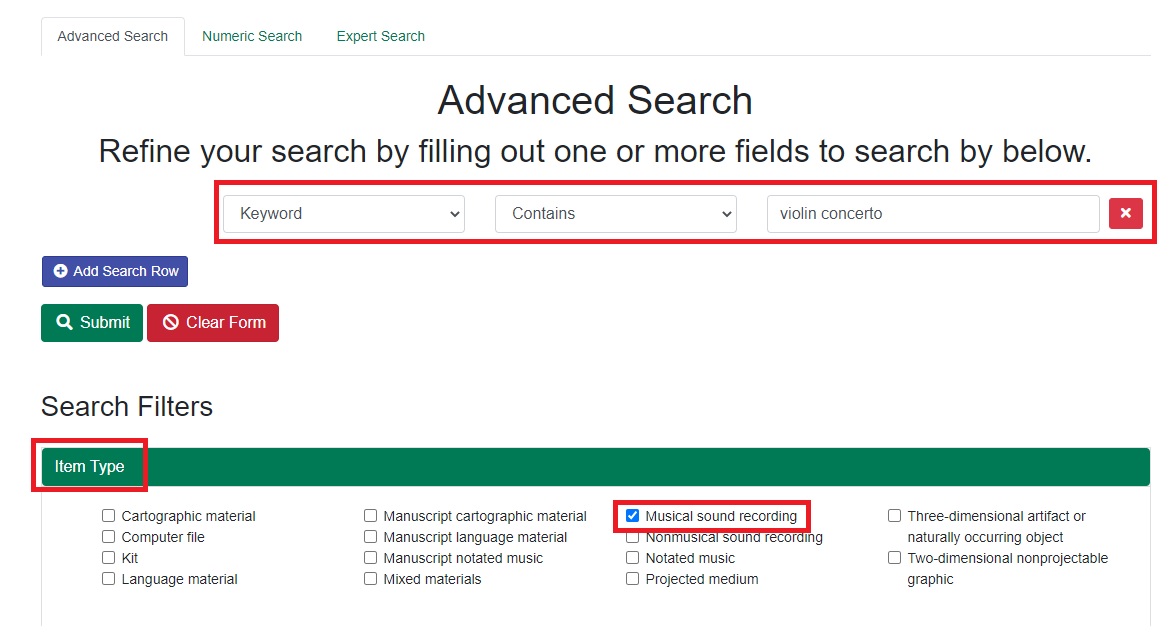Click the plus icon on Add Search Row

(58, 271)
